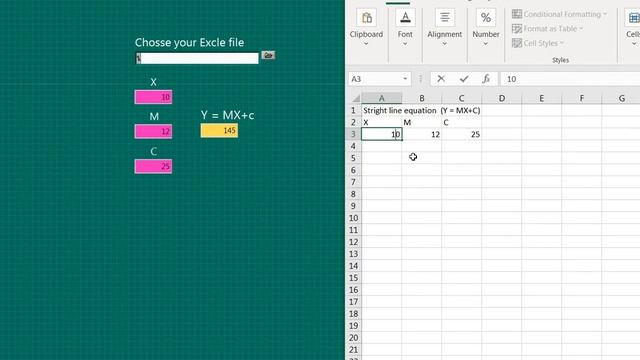The image size is (640, 360).
Task: Click cell with 'Stright line equation' text
Action: click(x=382, y=110)
